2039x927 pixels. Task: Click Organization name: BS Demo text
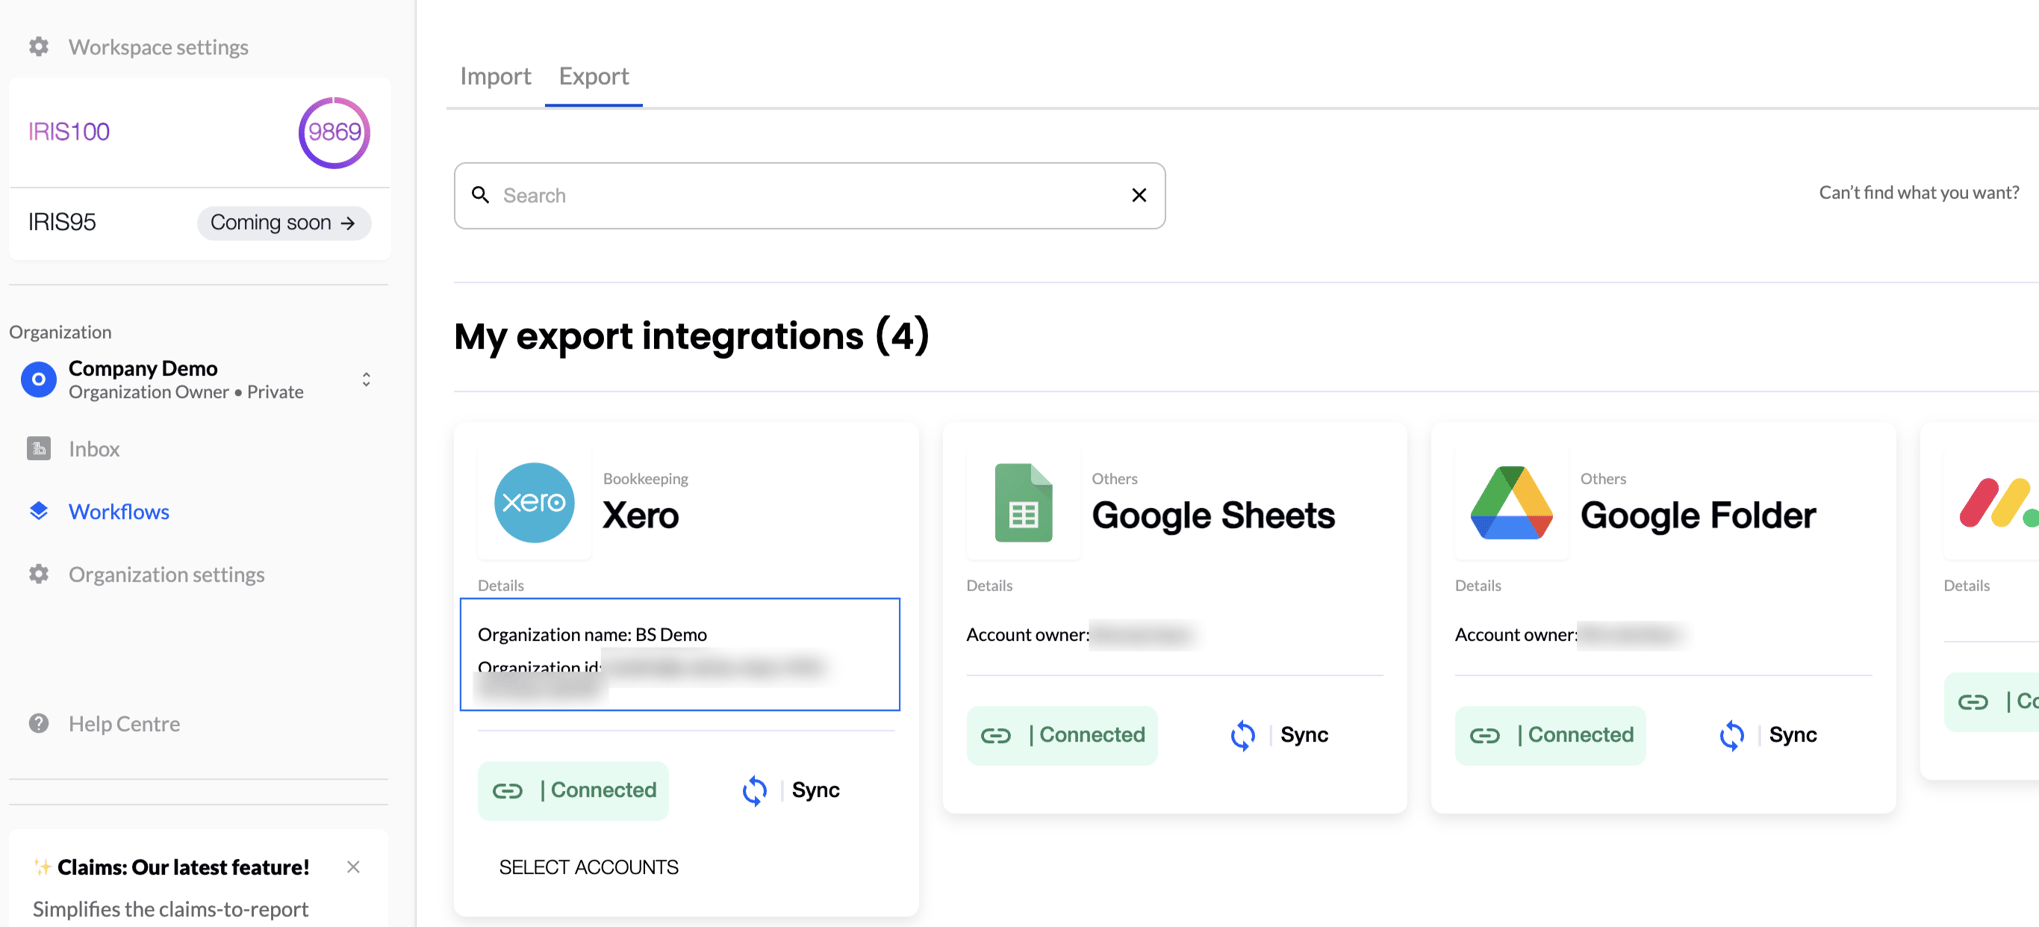pos(592,634)
